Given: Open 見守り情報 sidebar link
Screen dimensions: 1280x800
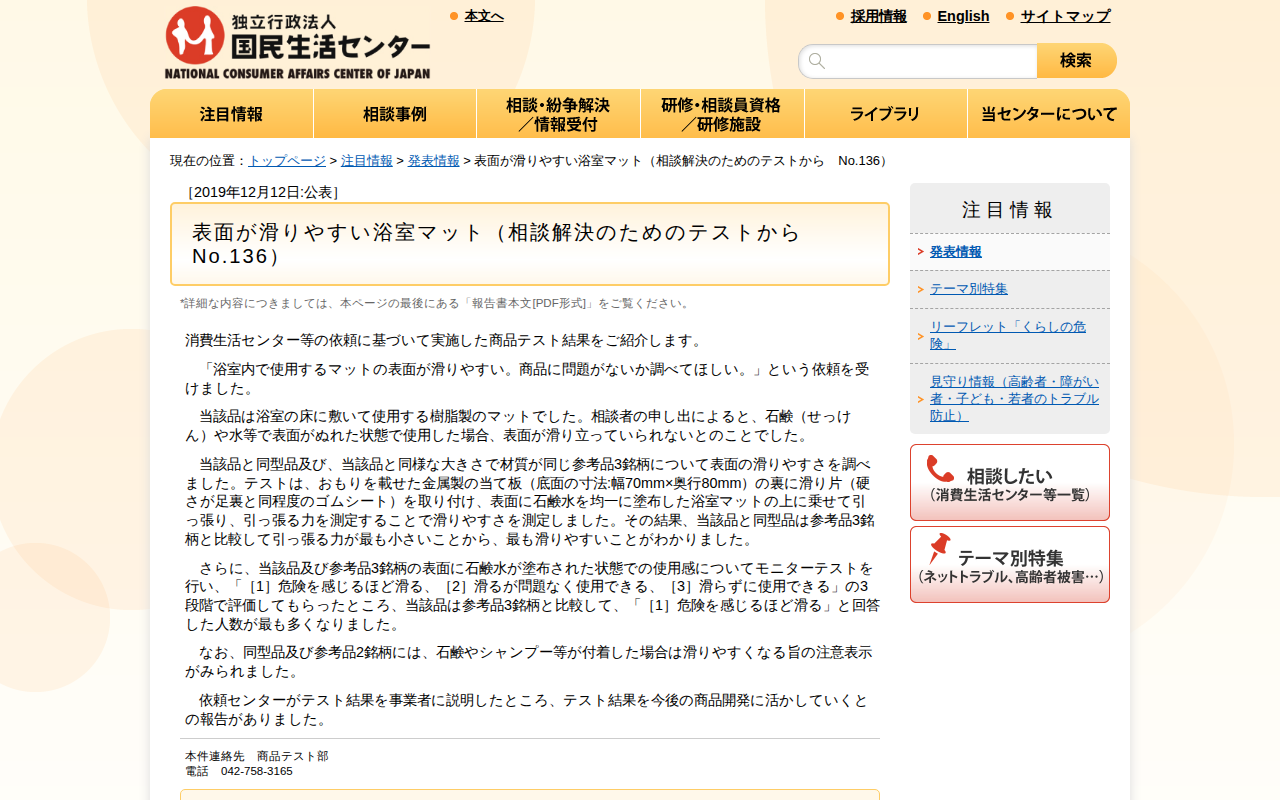Looking at the screenshot, I should click(x=1014, y=398).
